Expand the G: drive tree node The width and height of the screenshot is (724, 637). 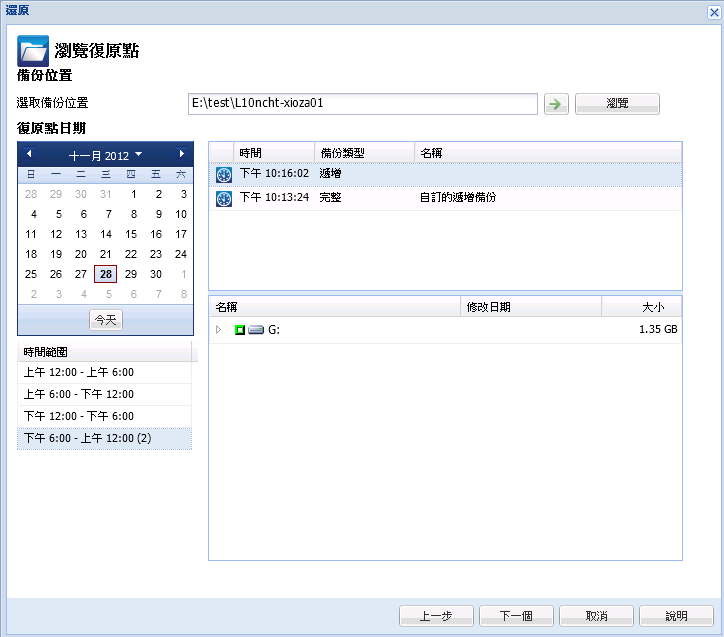pyautogui.click(x=219, y=329)
